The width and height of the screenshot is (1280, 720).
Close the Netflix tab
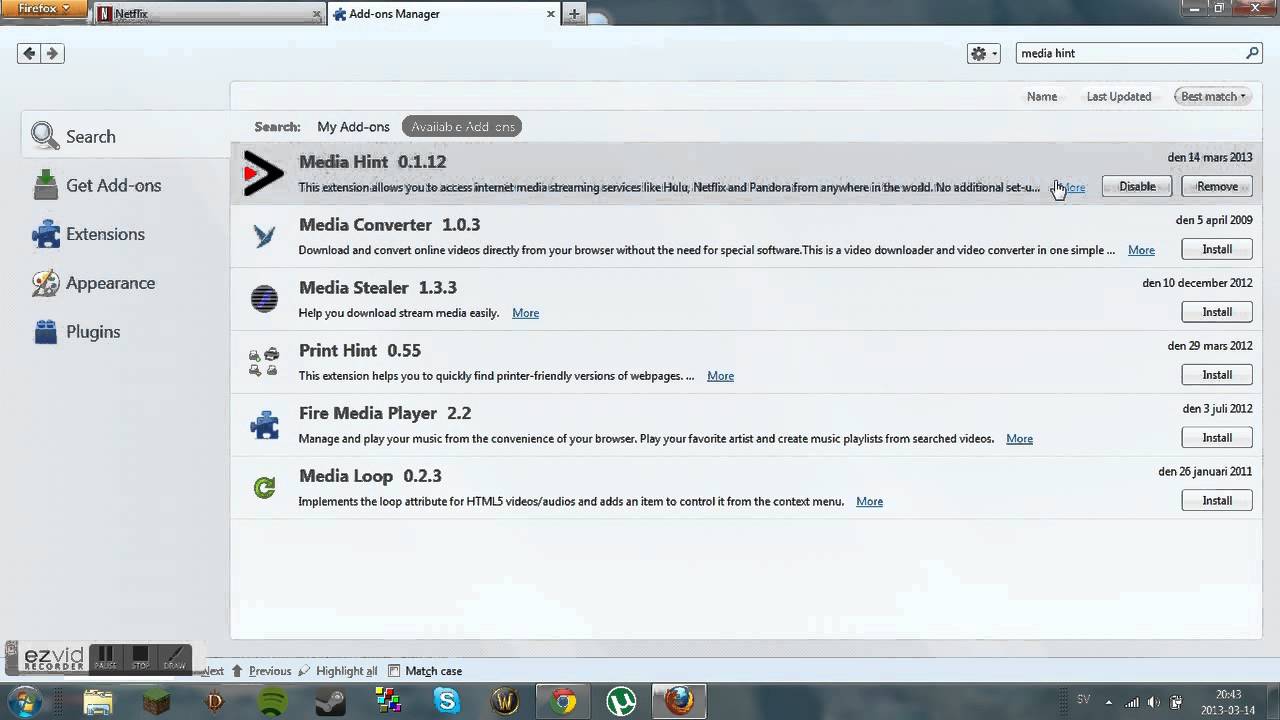pos(317,14)
